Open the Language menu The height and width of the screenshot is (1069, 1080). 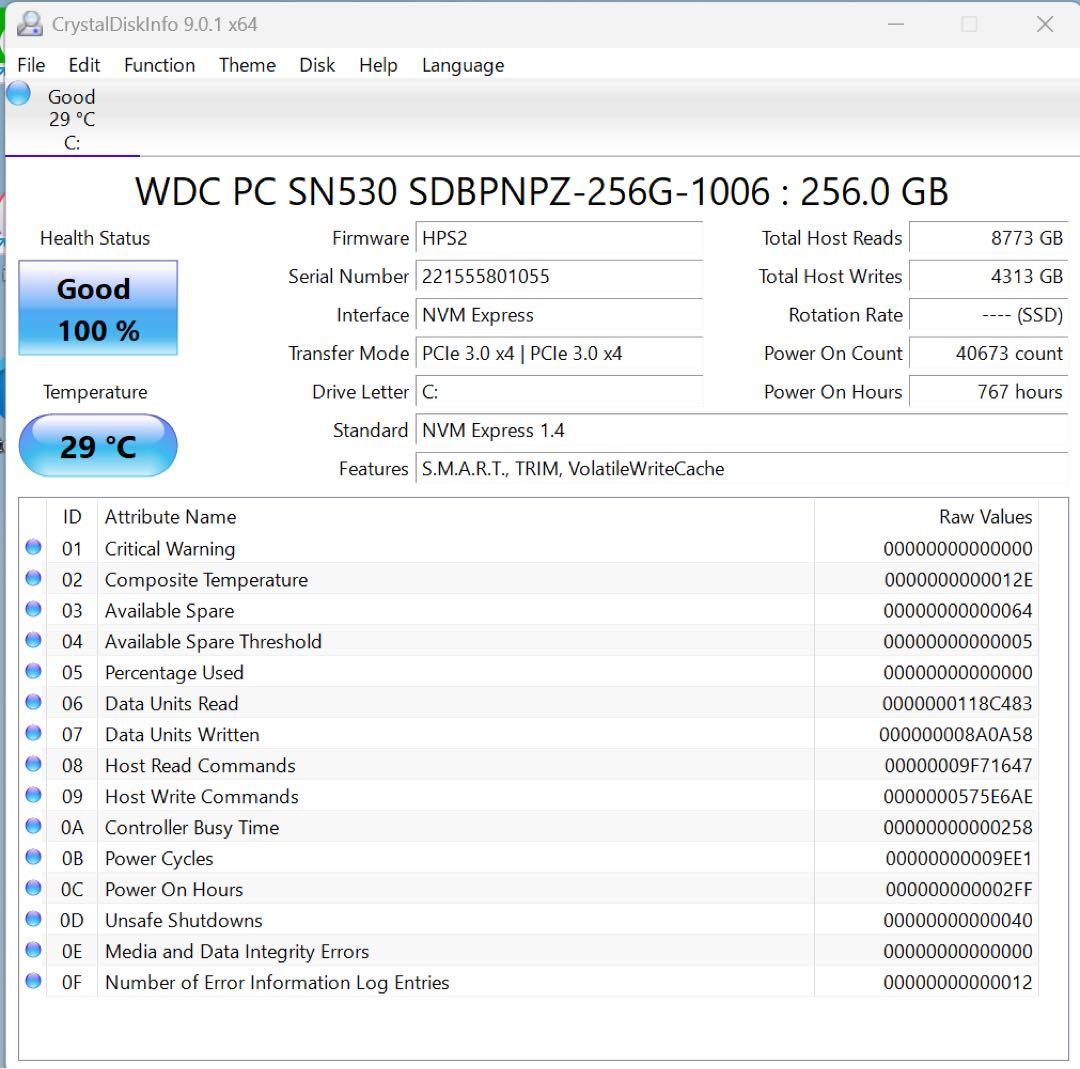462,65
